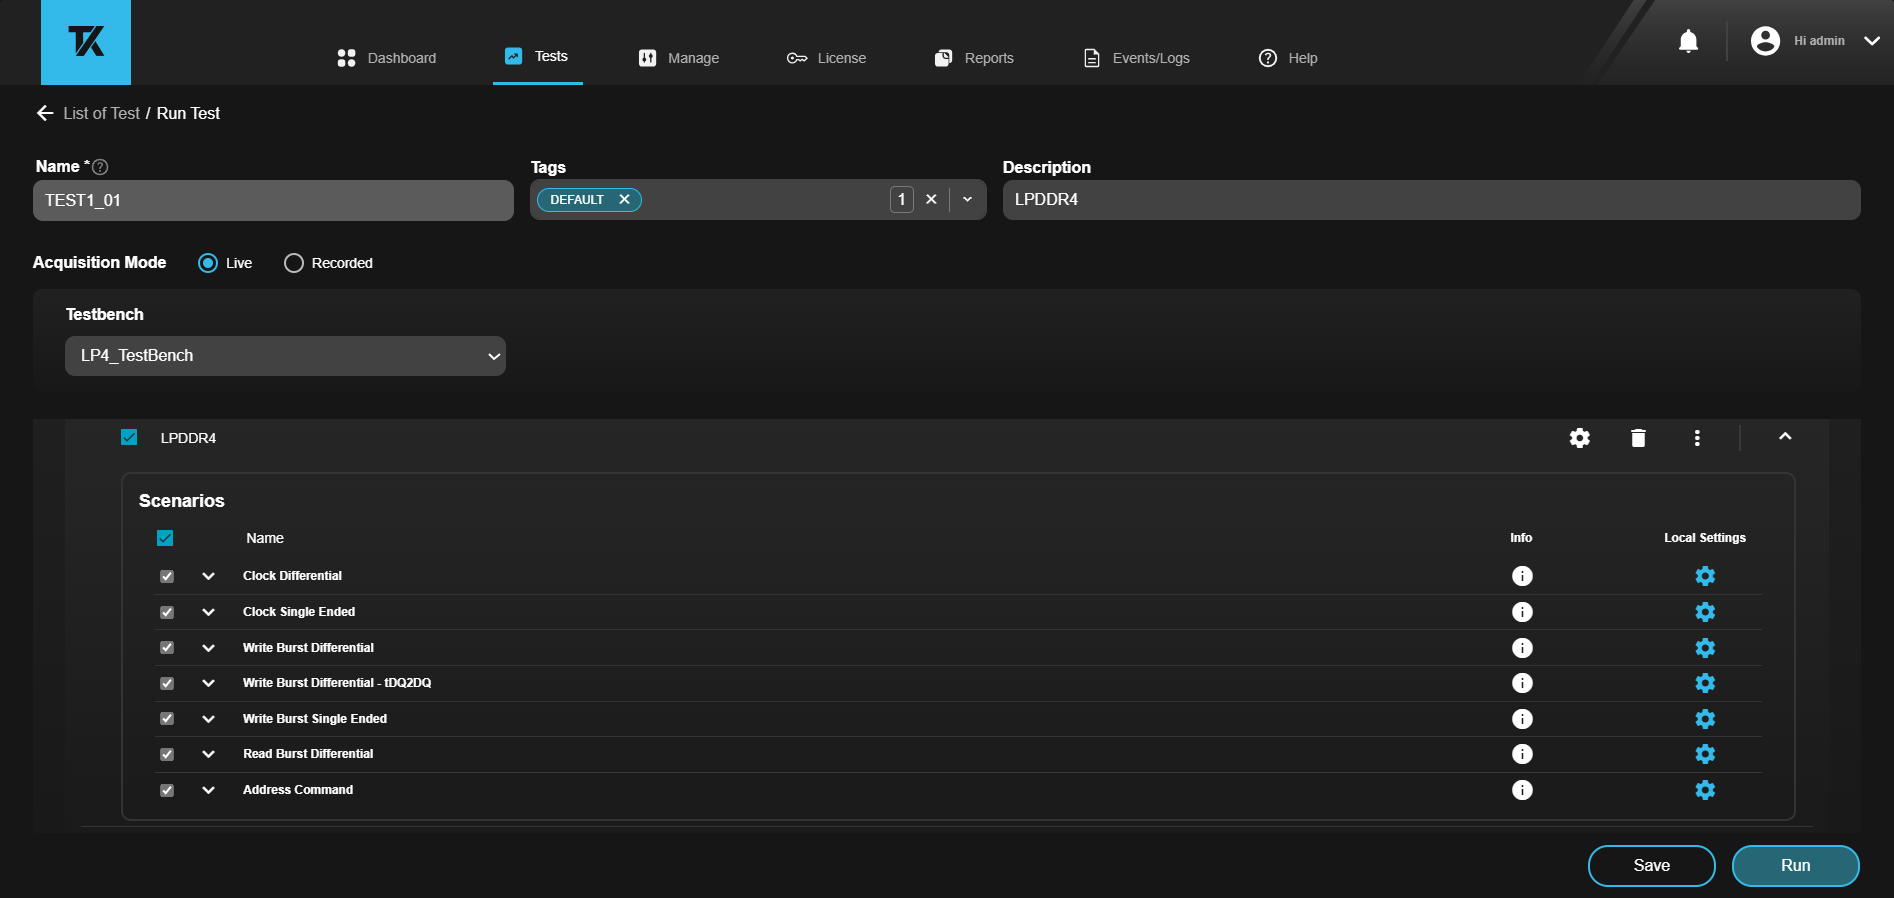Open LPDDR4 settings gear icon
1894x898 pixels.
coord(1579,438)
